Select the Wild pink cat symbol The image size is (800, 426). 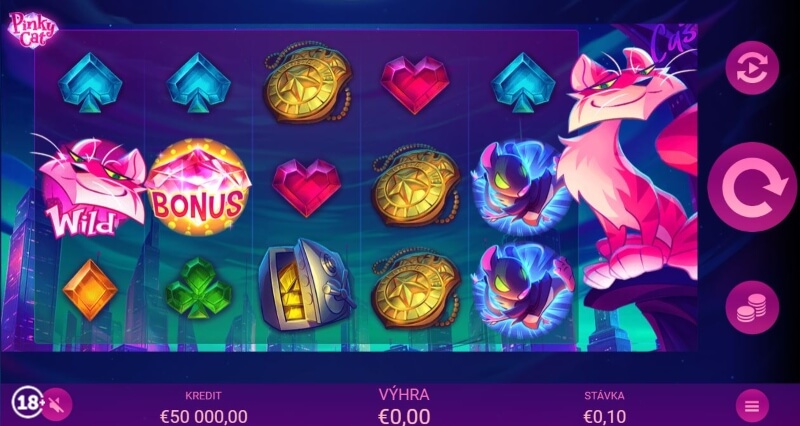click(89, 188)
